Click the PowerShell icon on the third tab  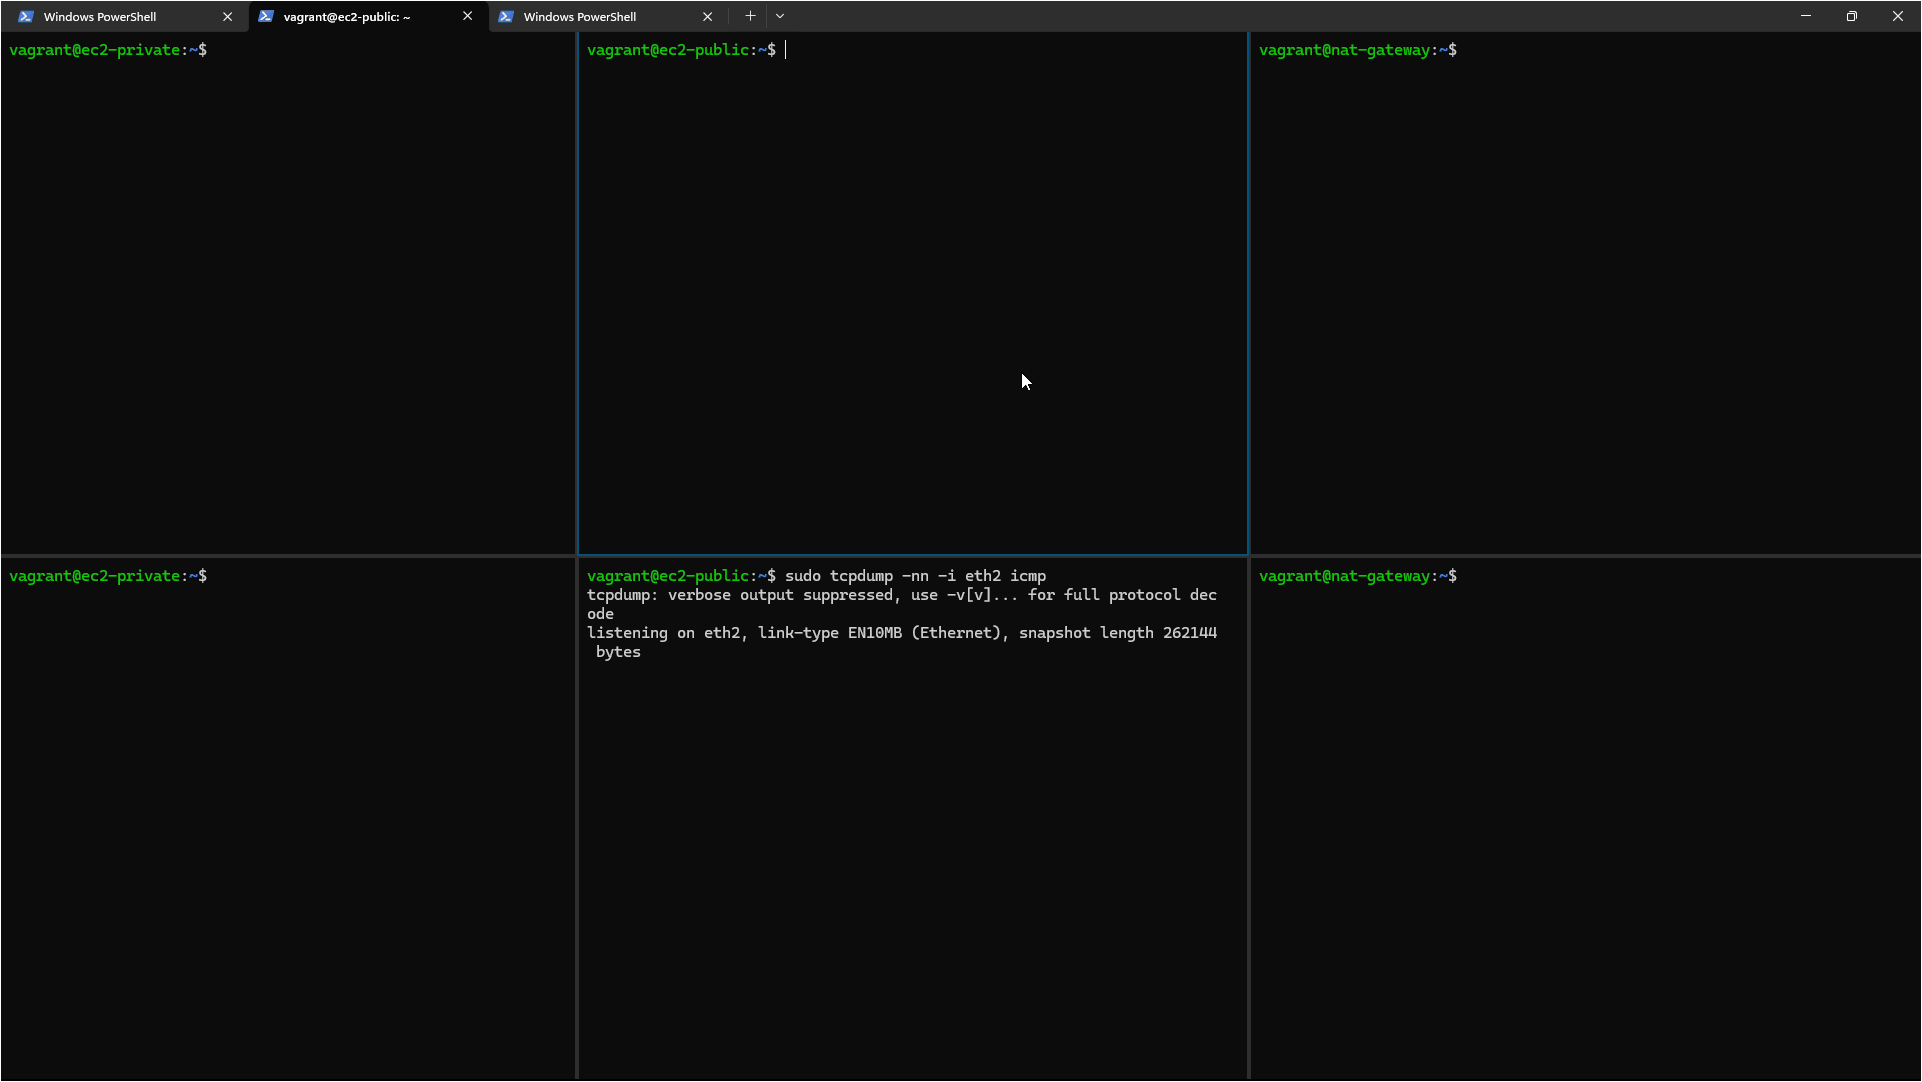[x=506, y=17]
